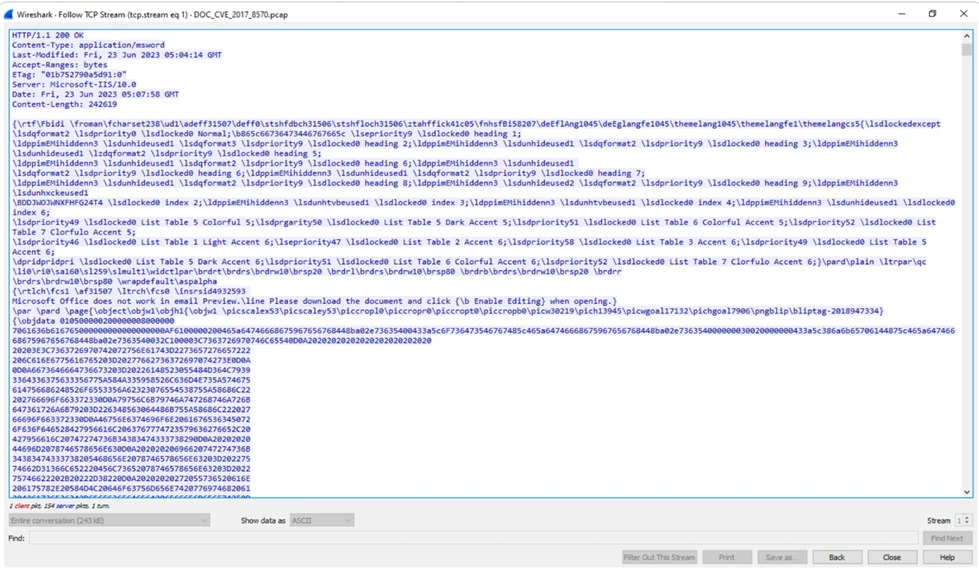Image resolution: width=979 pixels, height=571 pixels.
Task: Click the hex line starting '61475668'
Action: (131, 389)
